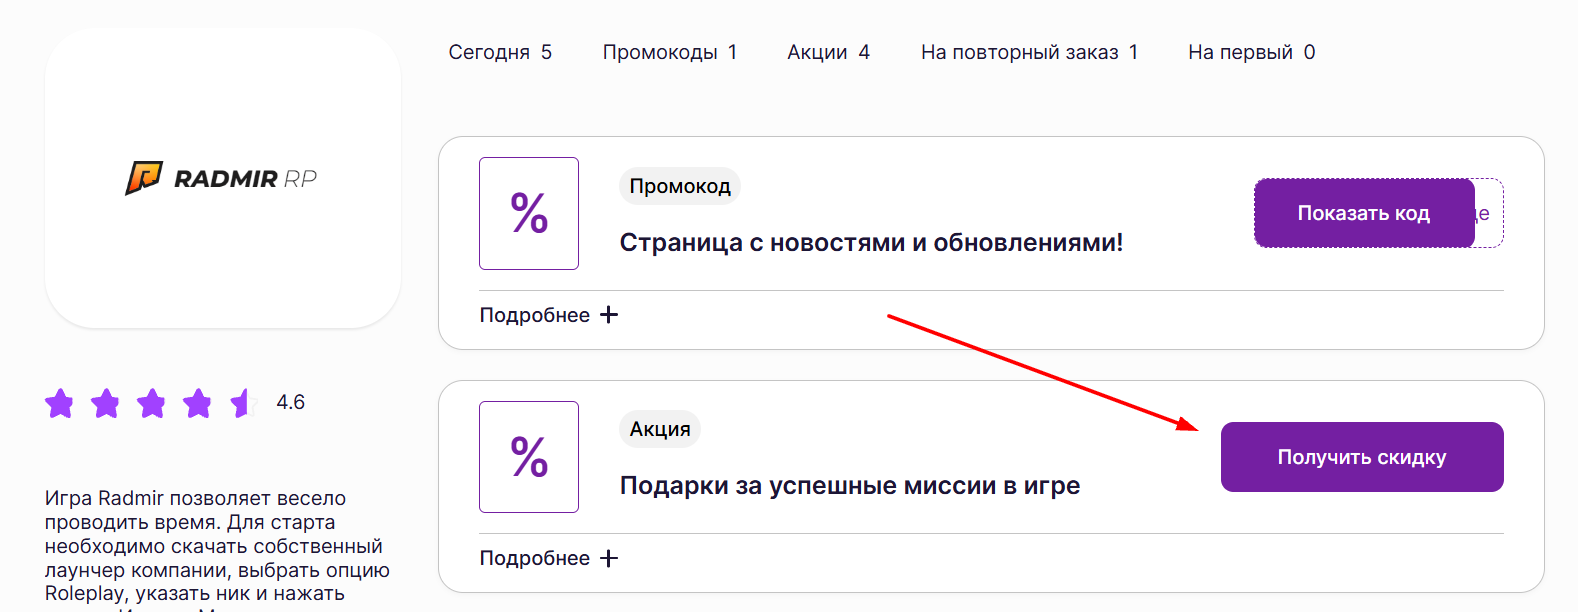Viewport: 1578px width, 612px height.
Task: Click the percent icon on the Акция card
Action: (x=529, y=456)
